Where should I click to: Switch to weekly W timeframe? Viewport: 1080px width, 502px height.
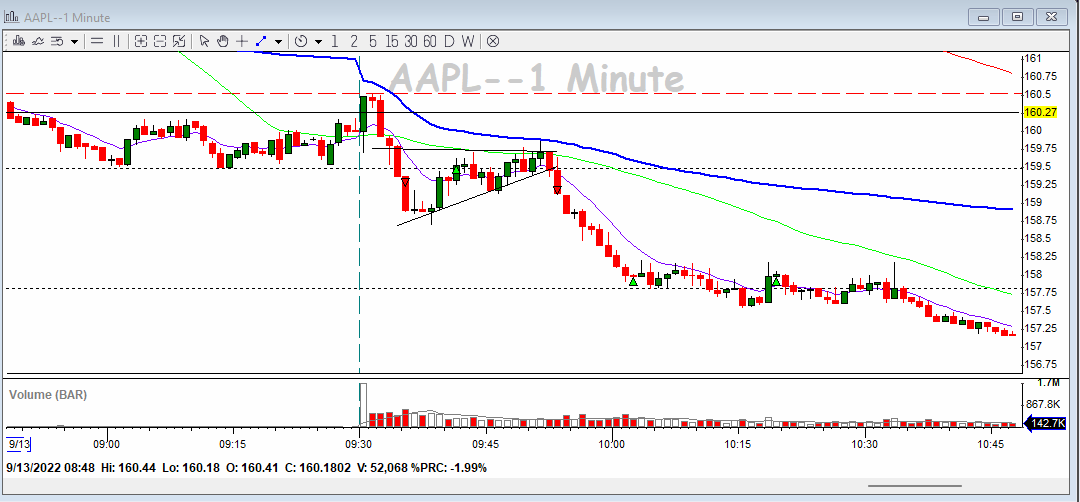click(468, 41)
